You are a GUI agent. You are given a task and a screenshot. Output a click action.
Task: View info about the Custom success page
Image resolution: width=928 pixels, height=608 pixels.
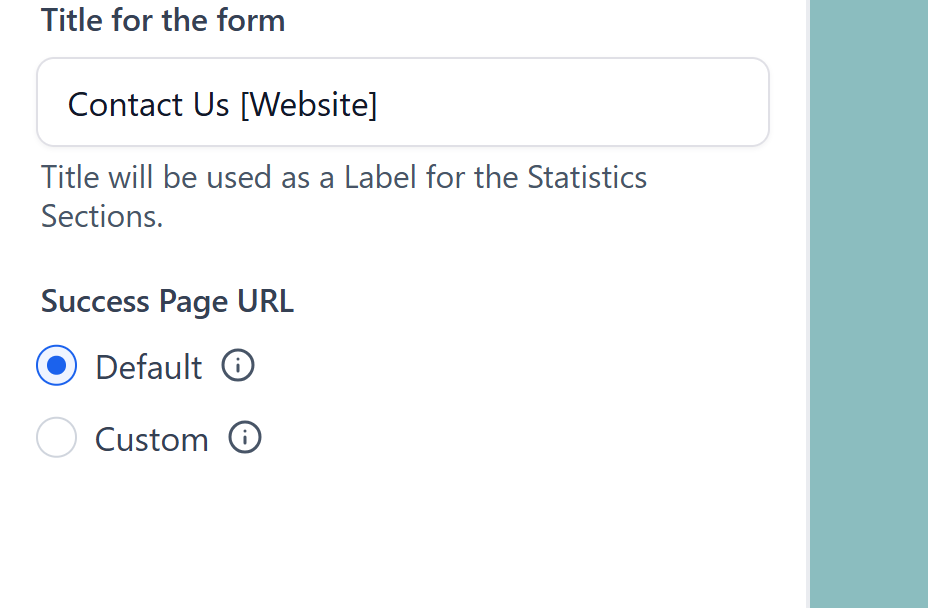click(x=244, y=437)
